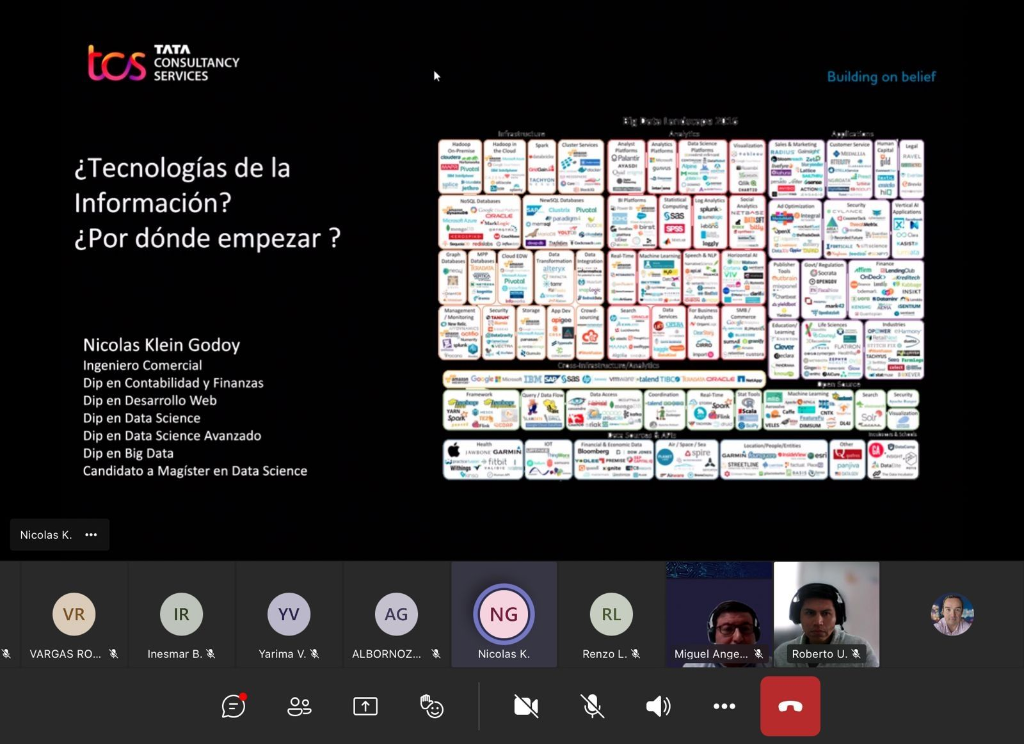Click the highlighted NG avatar tile
Screen dimensions: 1024x744
pyautogui.click(x=504, y=614)
